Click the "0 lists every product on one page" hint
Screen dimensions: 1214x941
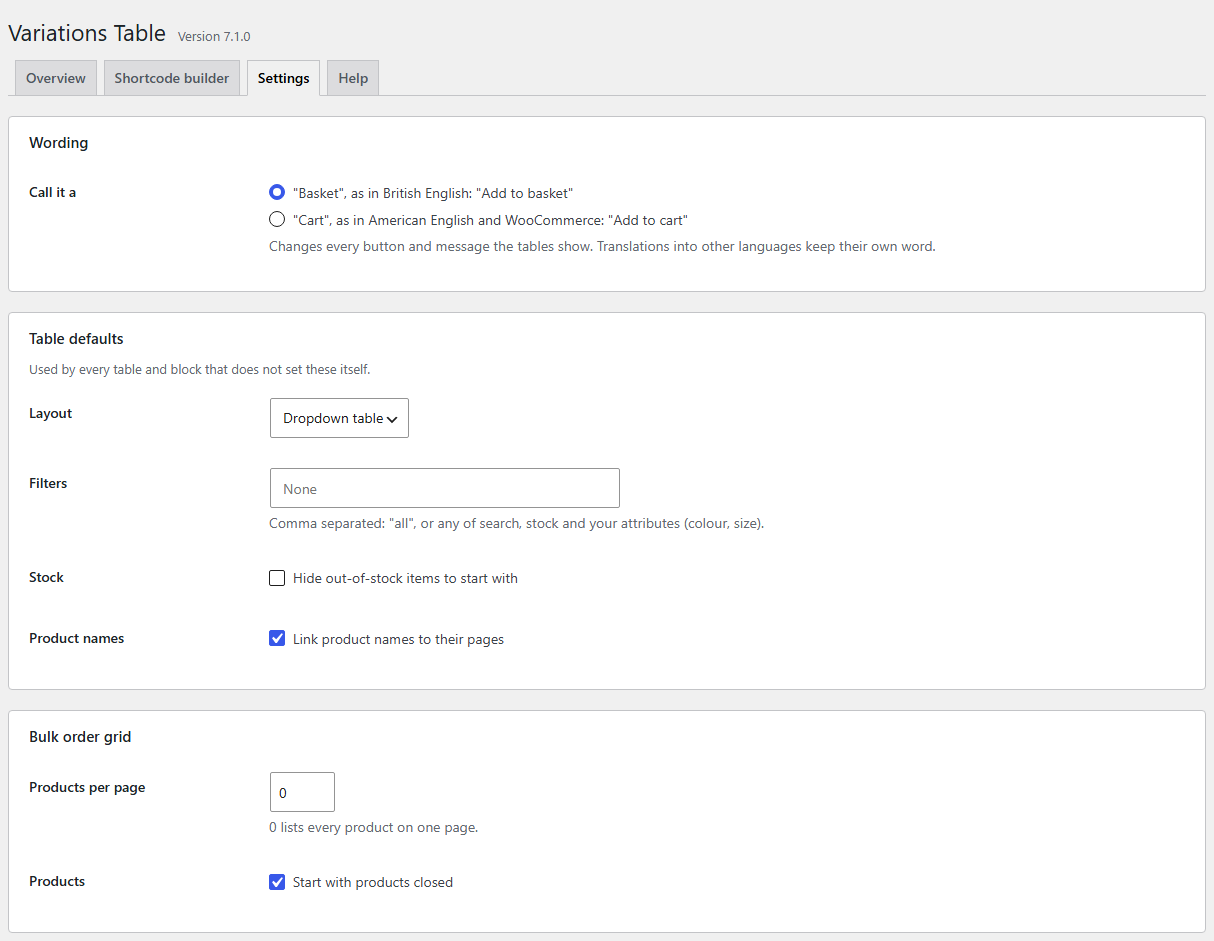pos(374,827)
